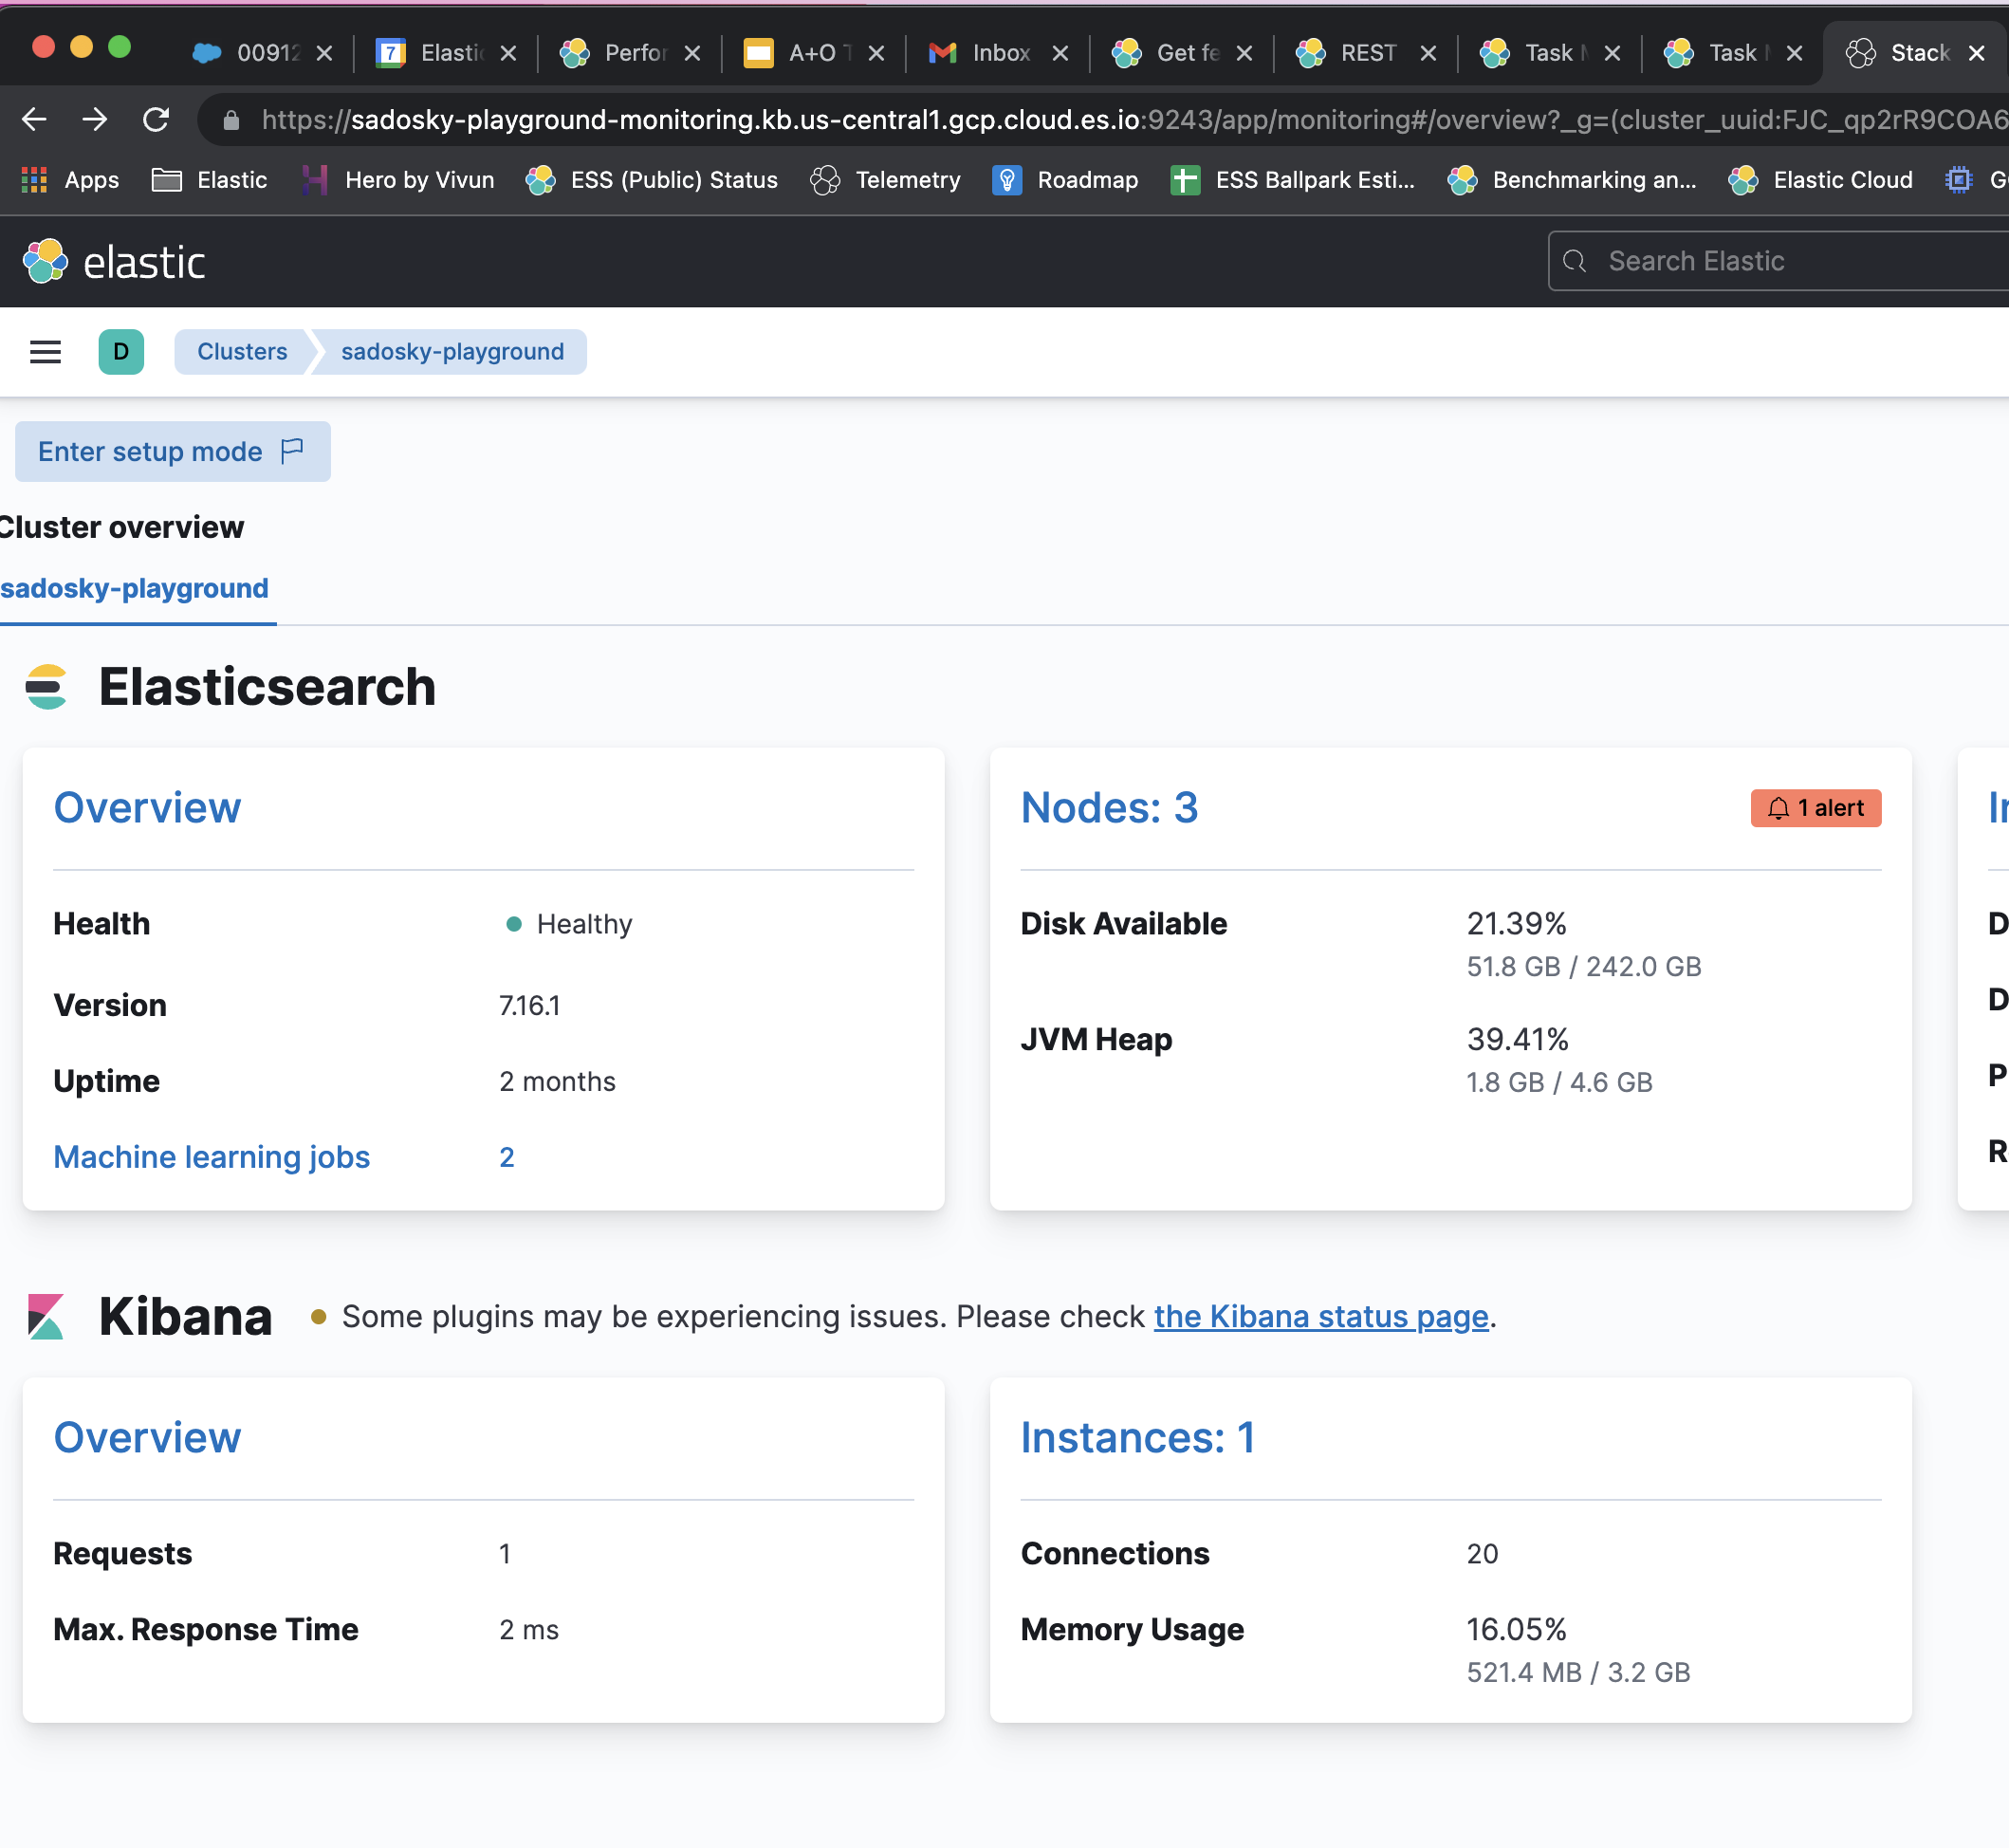Open Benchmarking an... bookmark

1571,180
